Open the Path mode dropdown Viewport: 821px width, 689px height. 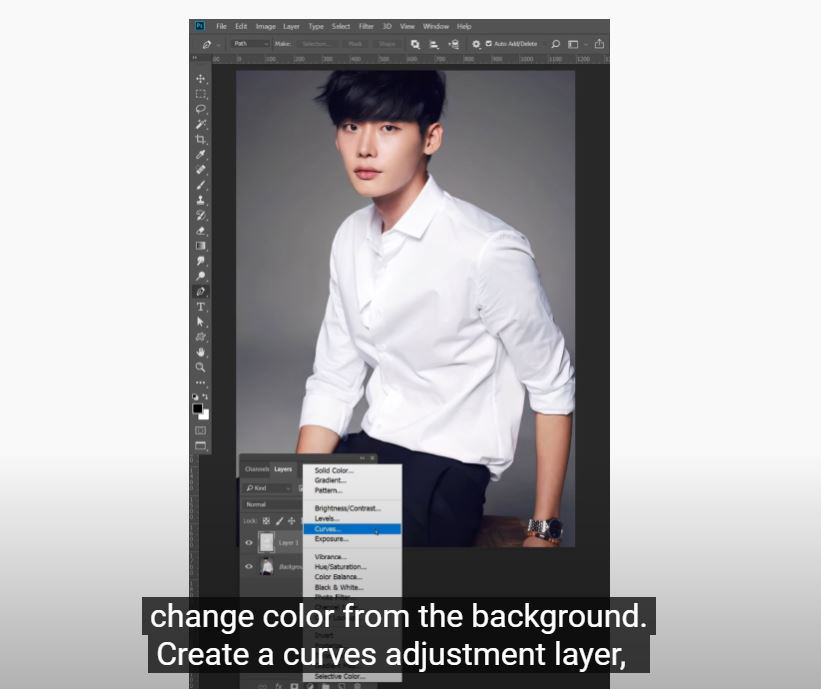(x=251, y=44)
